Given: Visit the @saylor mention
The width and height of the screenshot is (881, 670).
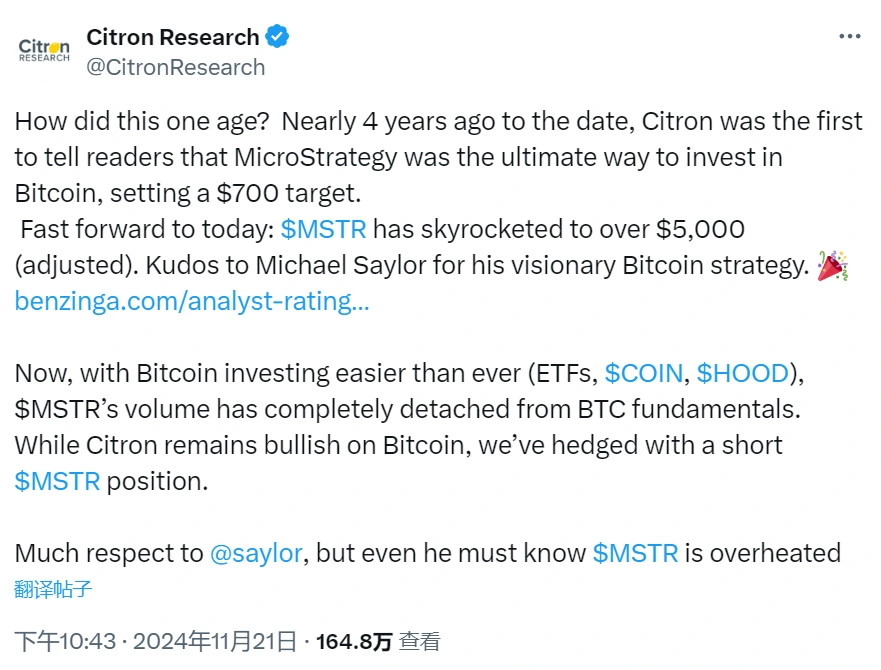Looking at the screenshot, I should pyautogui.click(x=256, y=553).
